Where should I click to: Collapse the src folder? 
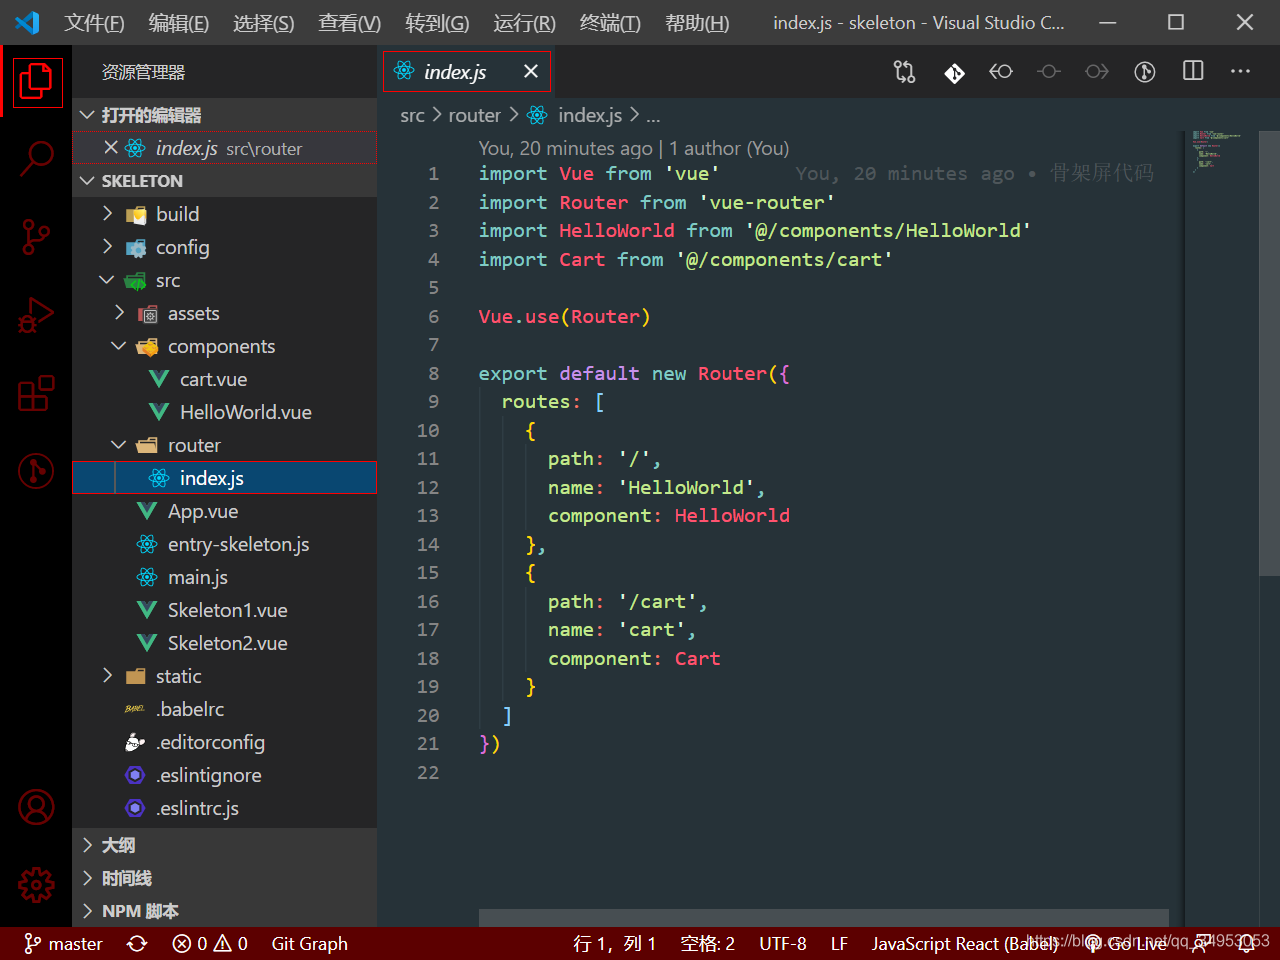pyautogui.click(x=225, y=280)
